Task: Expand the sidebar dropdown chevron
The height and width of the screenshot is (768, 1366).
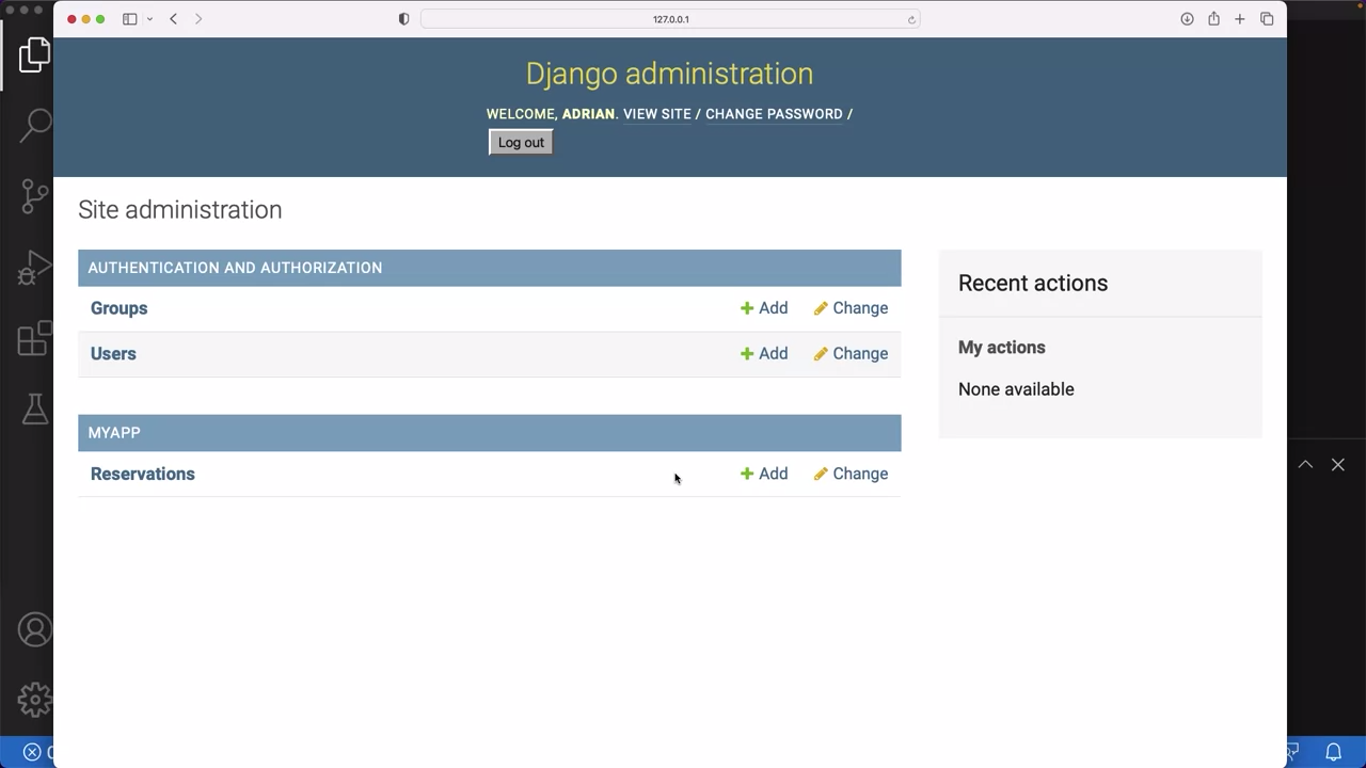Action: 150,19
